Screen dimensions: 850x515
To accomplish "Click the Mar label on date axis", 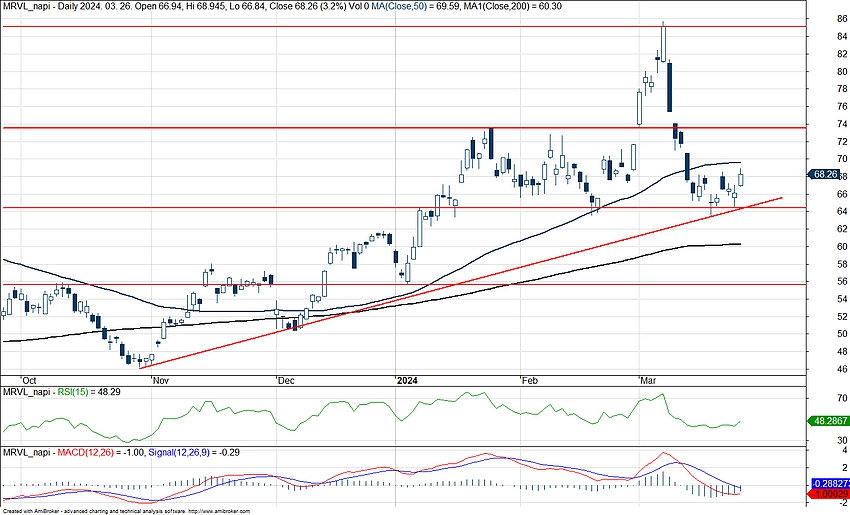I will coord(650,380).
